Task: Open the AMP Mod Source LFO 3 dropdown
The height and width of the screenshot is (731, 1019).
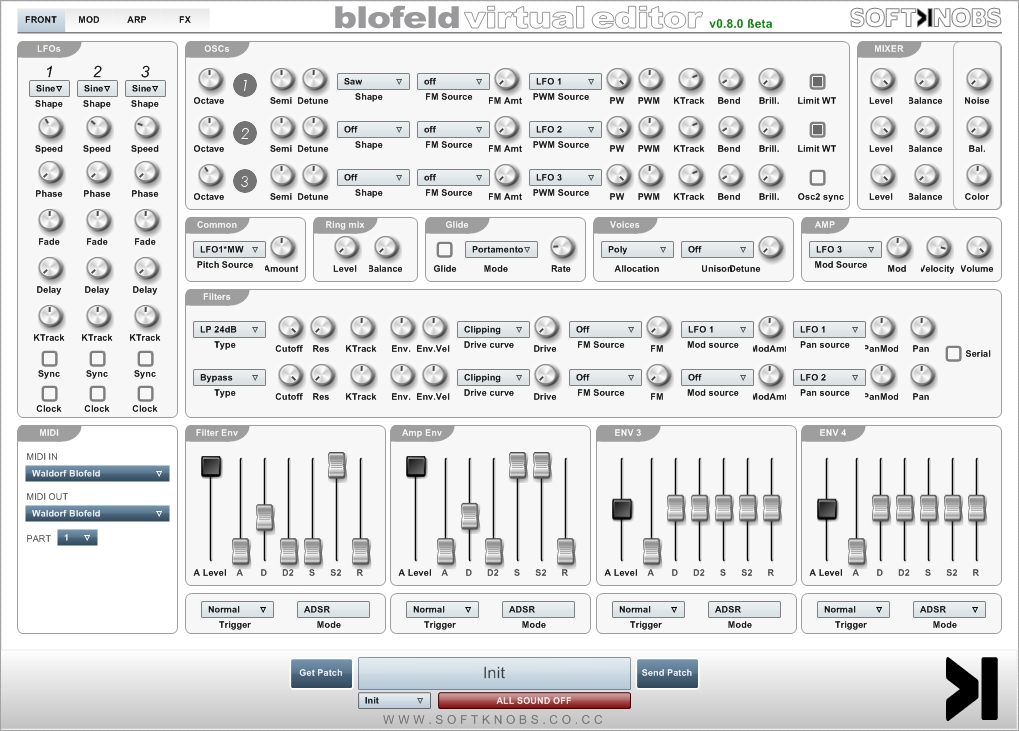Action: (x=845, y=250)
